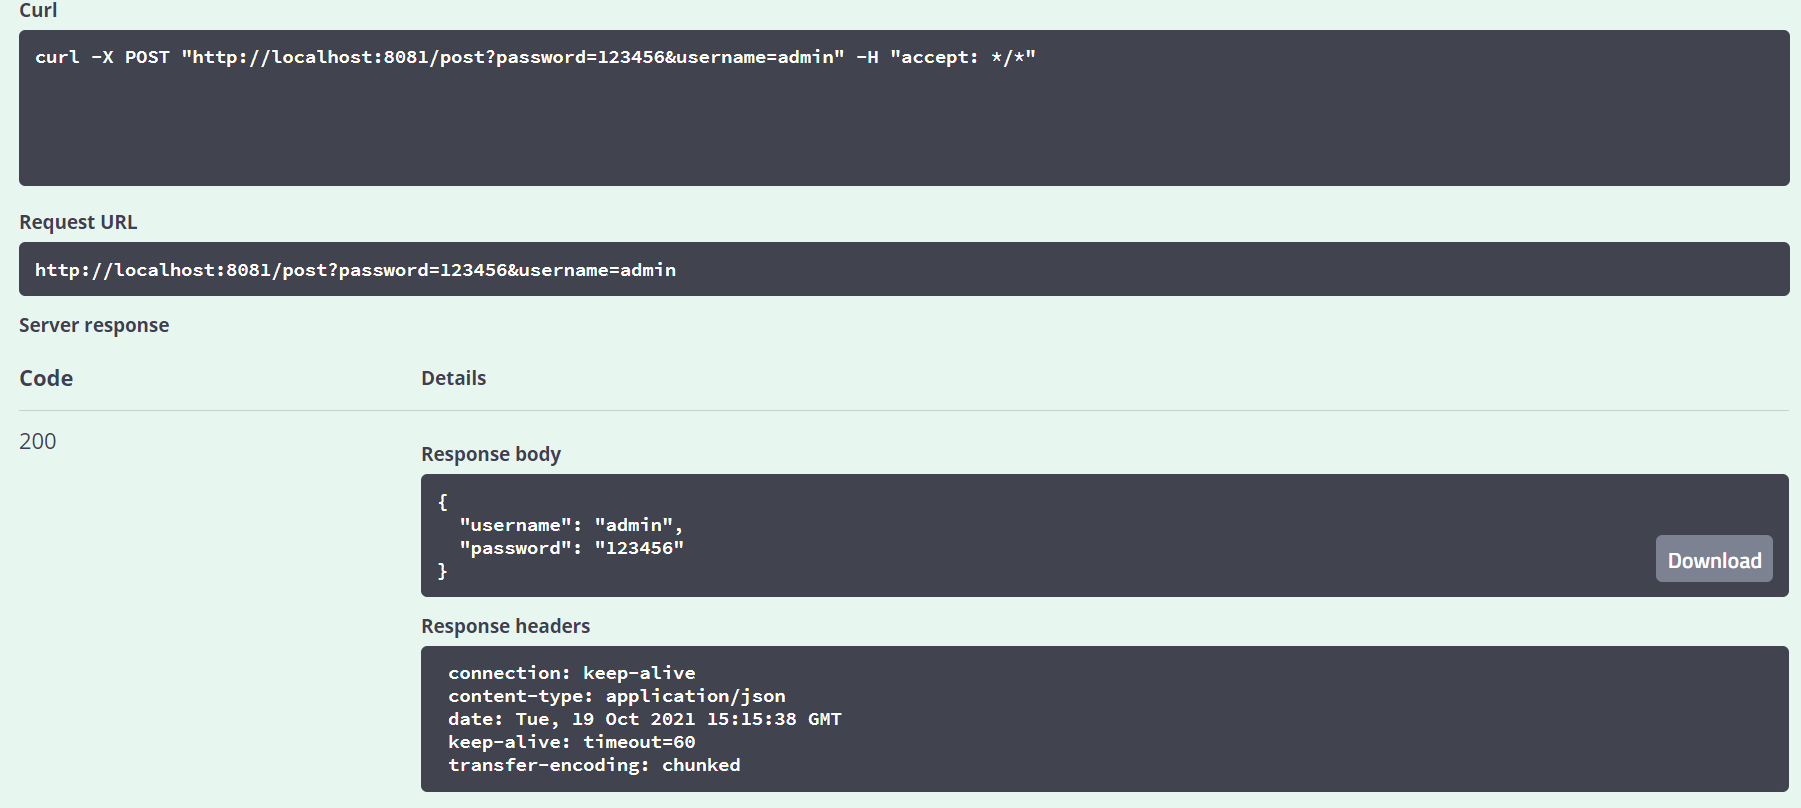The image size is (1801, 808).
Task: Click the 200 status code
Action: coord(38,441)
